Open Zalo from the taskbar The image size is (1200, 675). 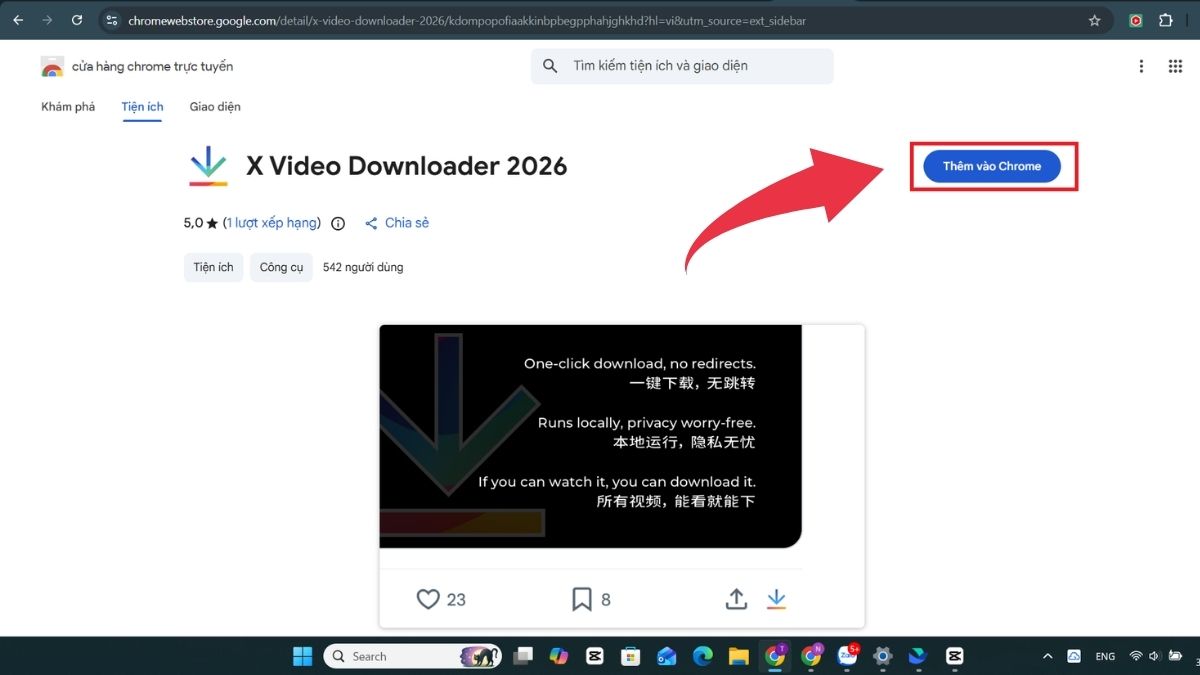848,656
